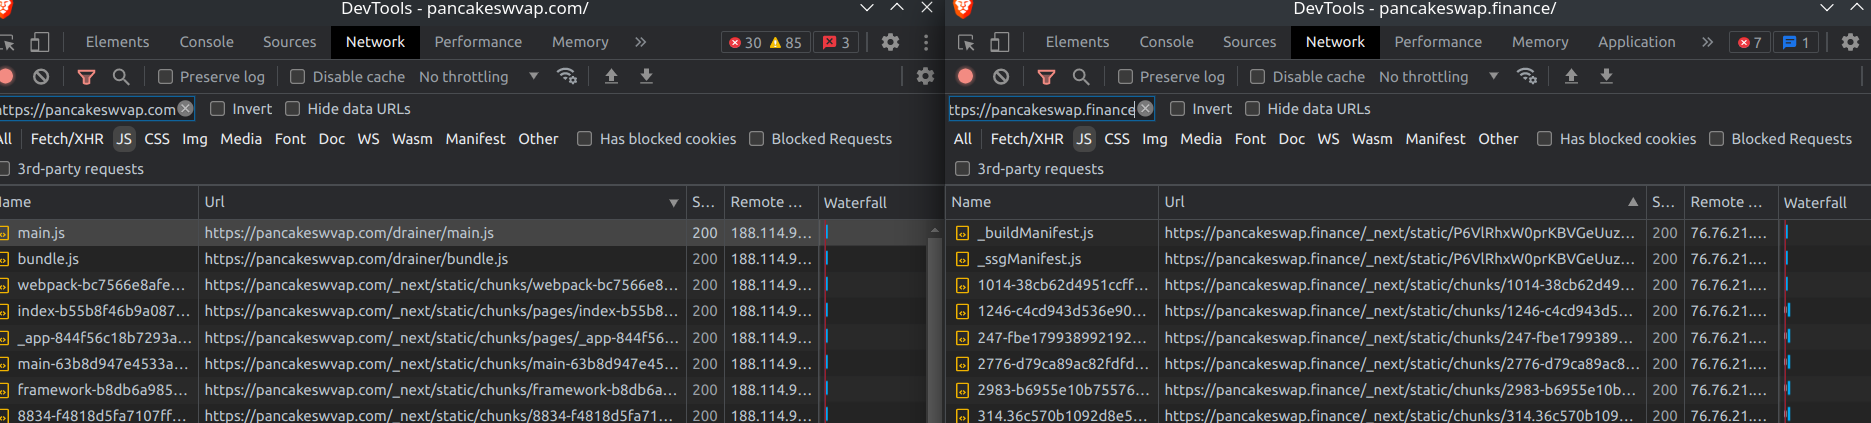Open Application tab in right DevTools

coord(1636,42)
